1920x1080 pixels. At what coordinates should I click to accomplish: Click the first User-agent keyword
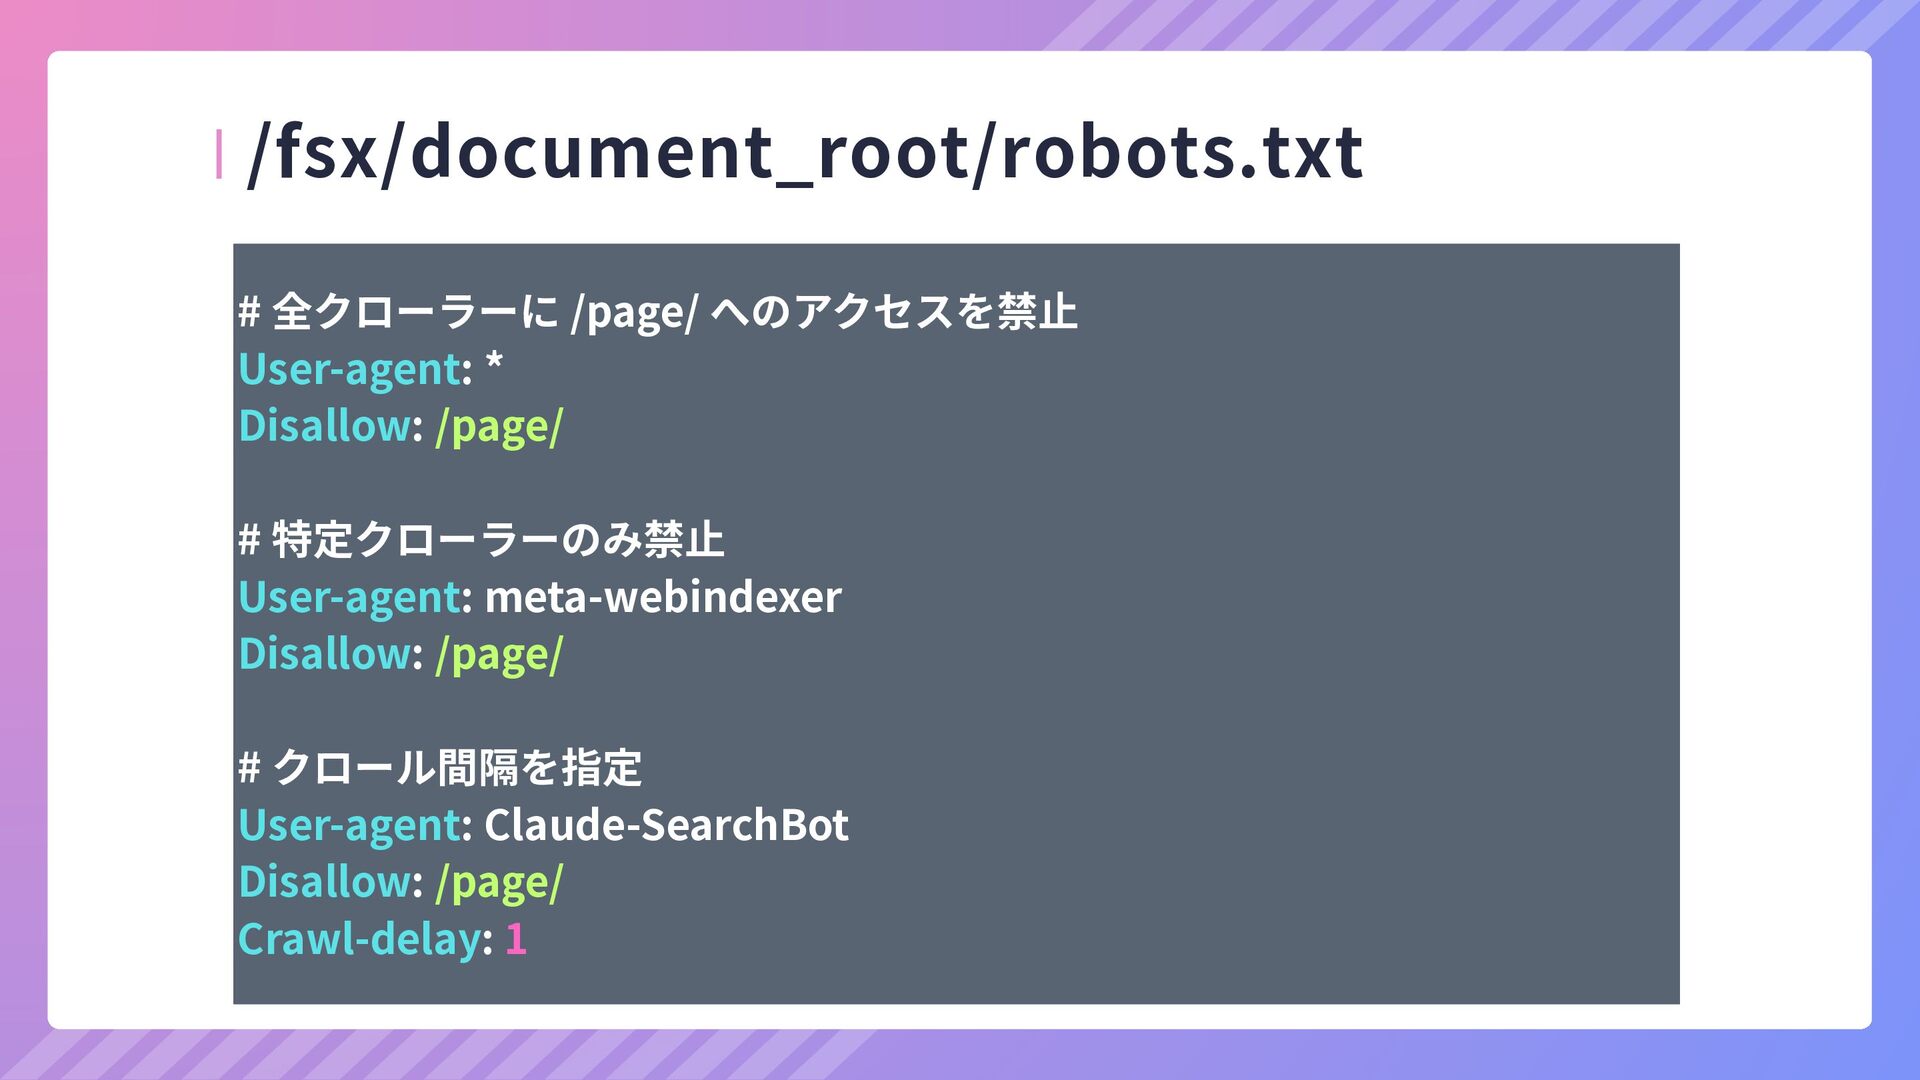(x=349, y=369)
